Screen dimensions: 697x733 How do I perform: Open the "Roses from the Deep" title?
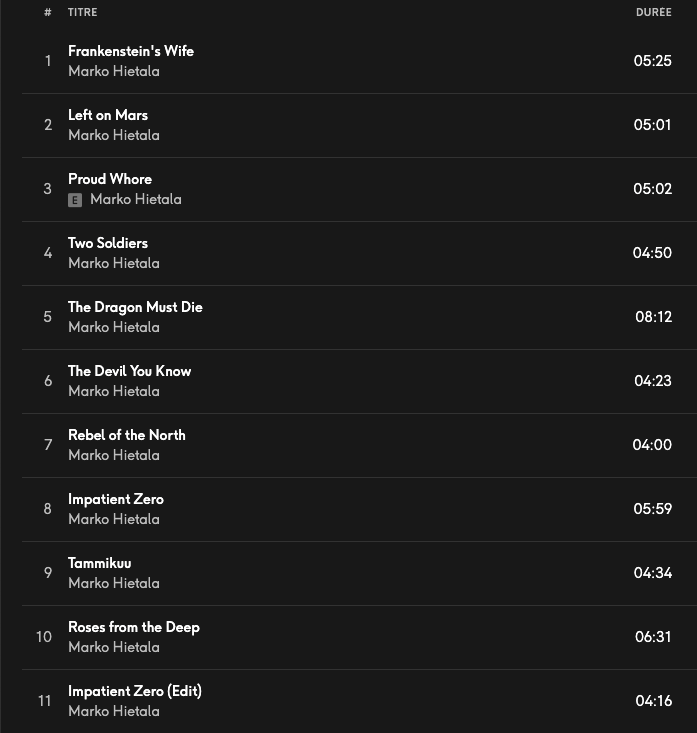coord(134,627)
